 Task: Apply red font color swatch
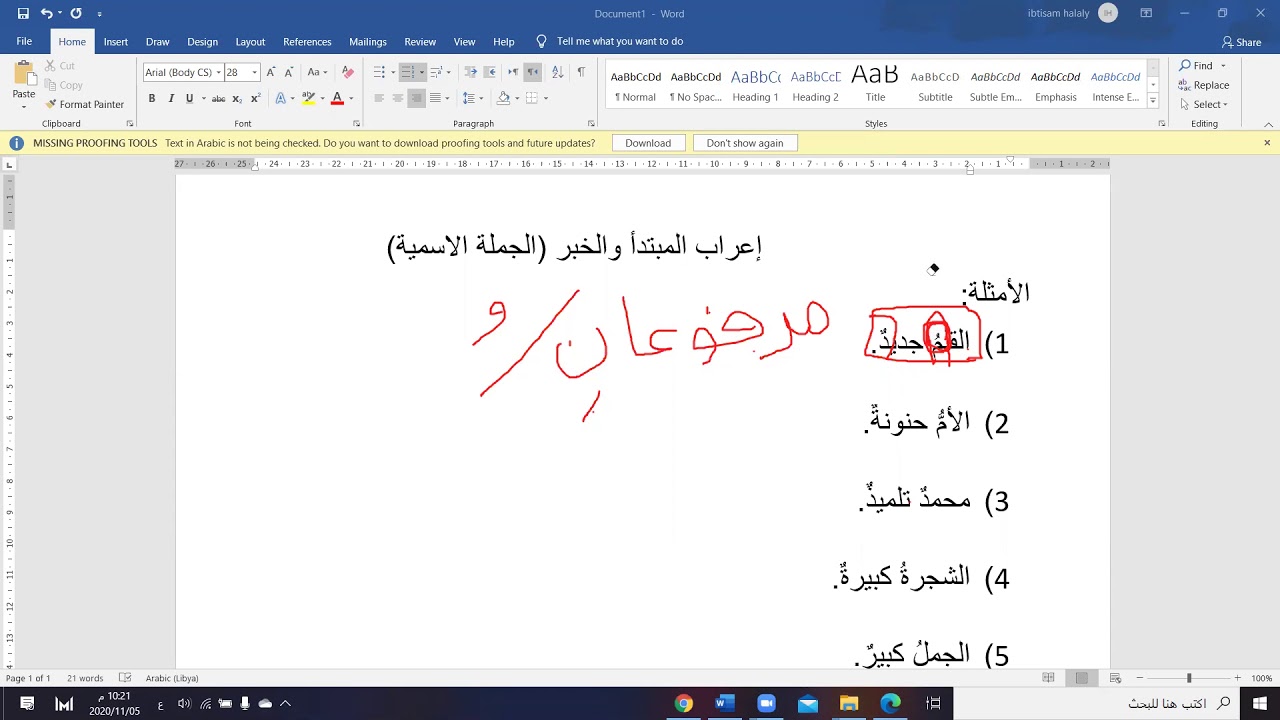coord(337,98)
